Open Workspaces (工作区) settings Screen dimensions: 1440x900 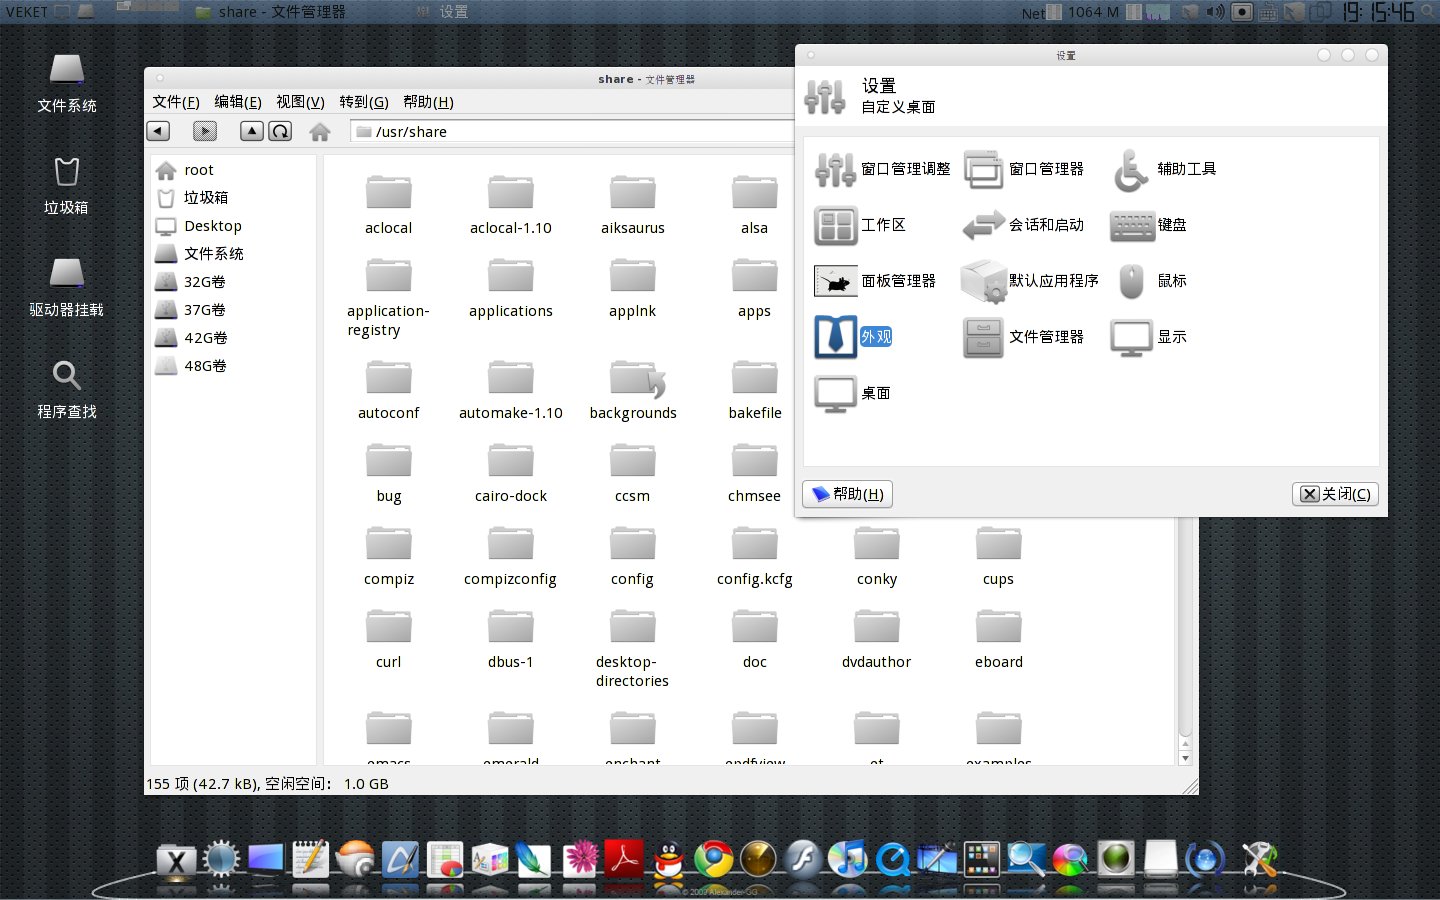(860, 225)
